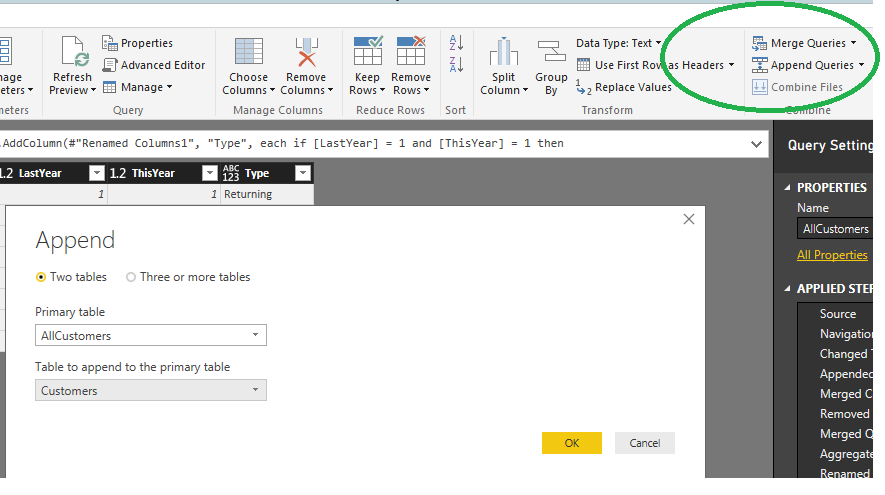This screenshot has height=495, width=885.
Task: Open the ThisYear column filter dropdown
Action: click(209, 173)
